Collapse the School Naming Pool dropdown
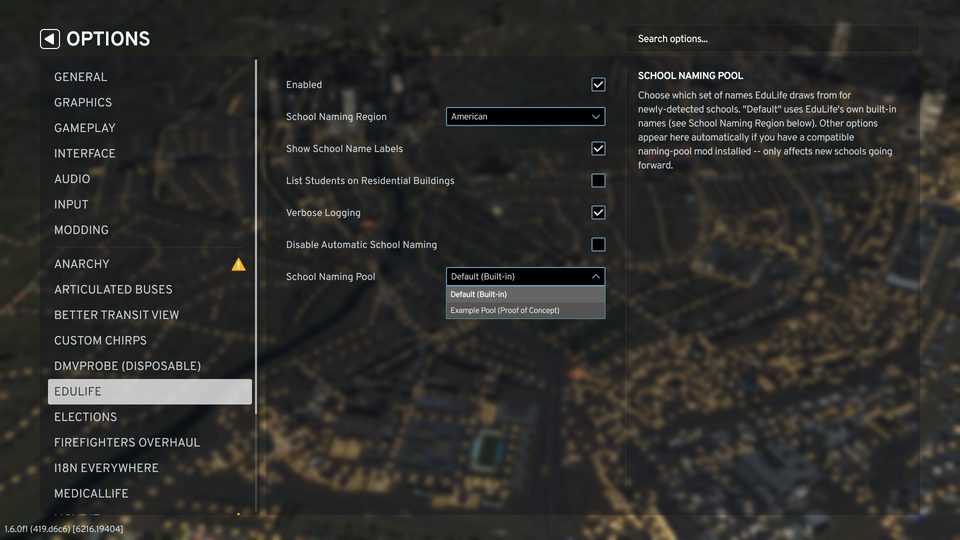The height and width of the screenshot is (540, 960). click(525, 277)
